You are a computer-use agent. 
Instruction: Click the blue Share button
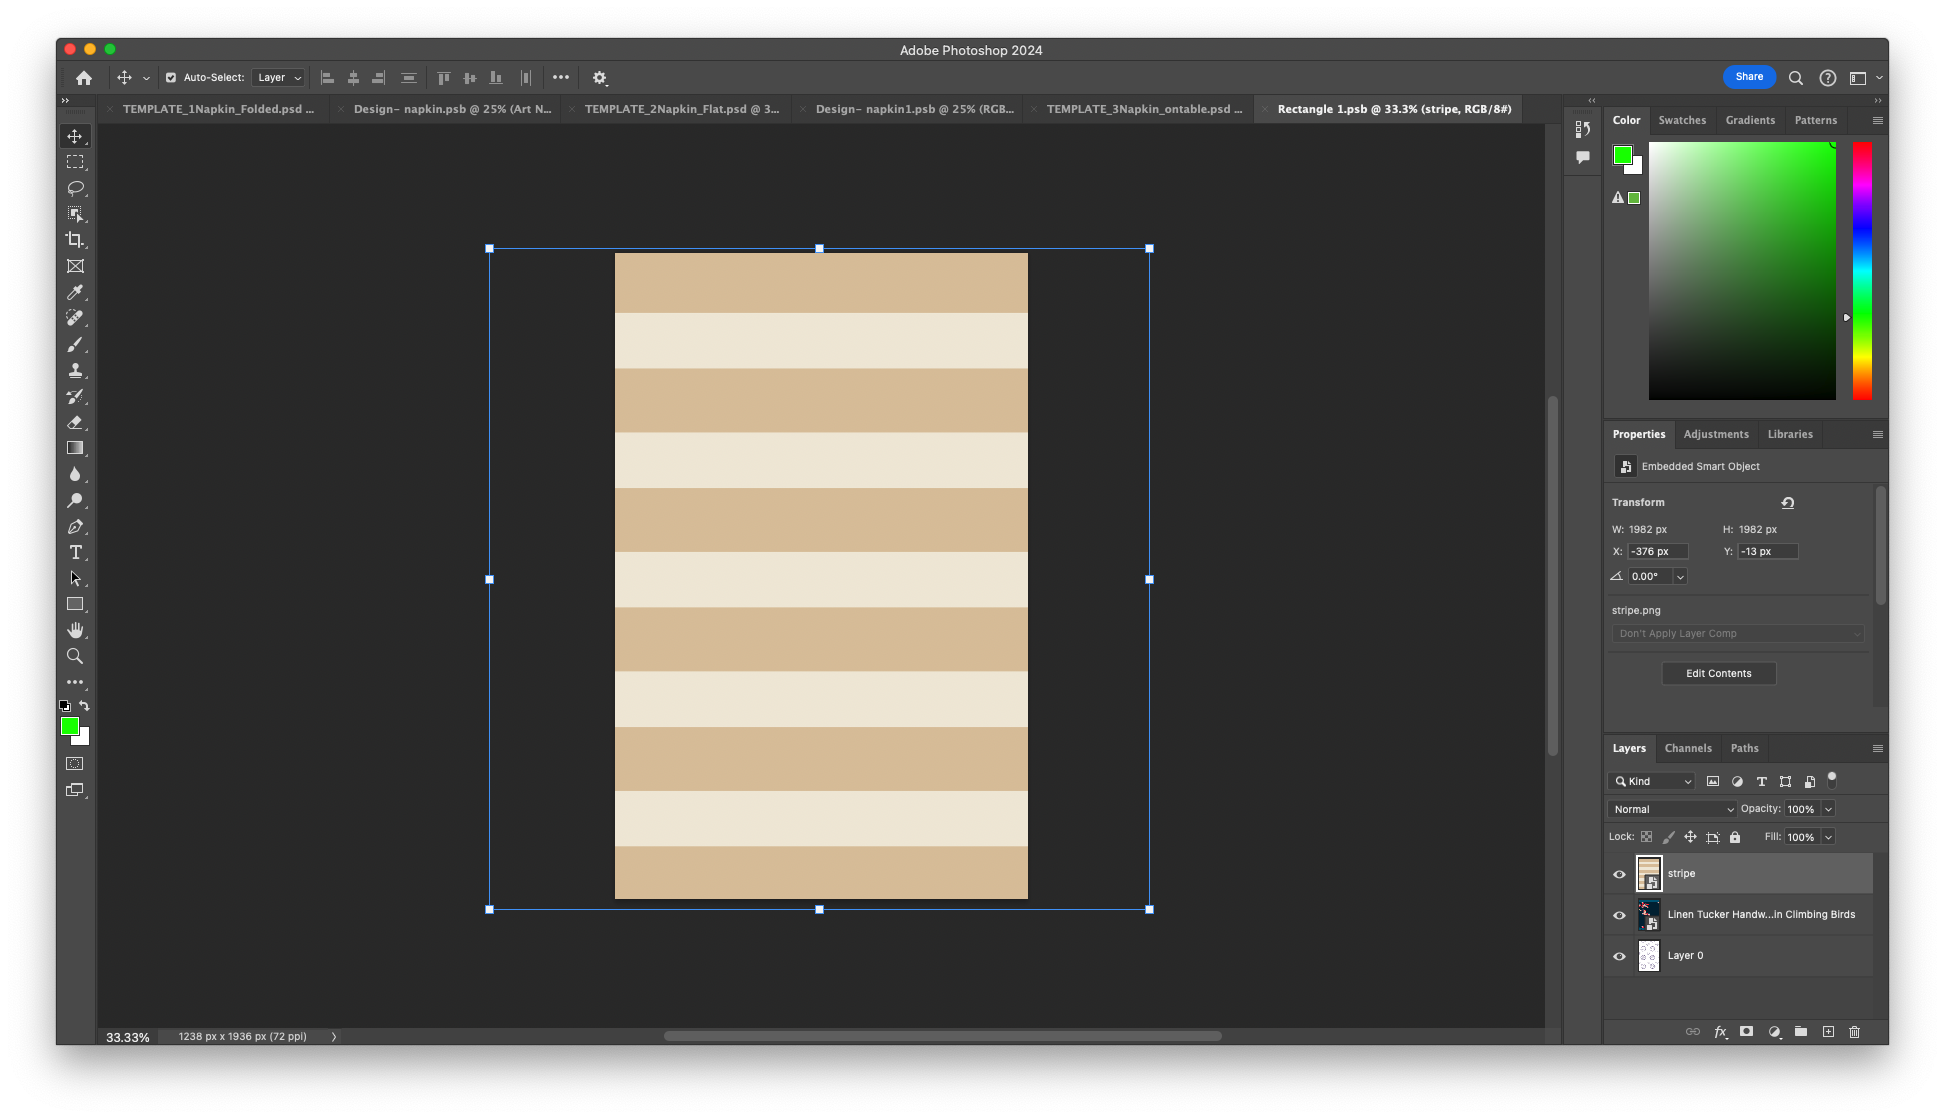tap(1749, 77)
